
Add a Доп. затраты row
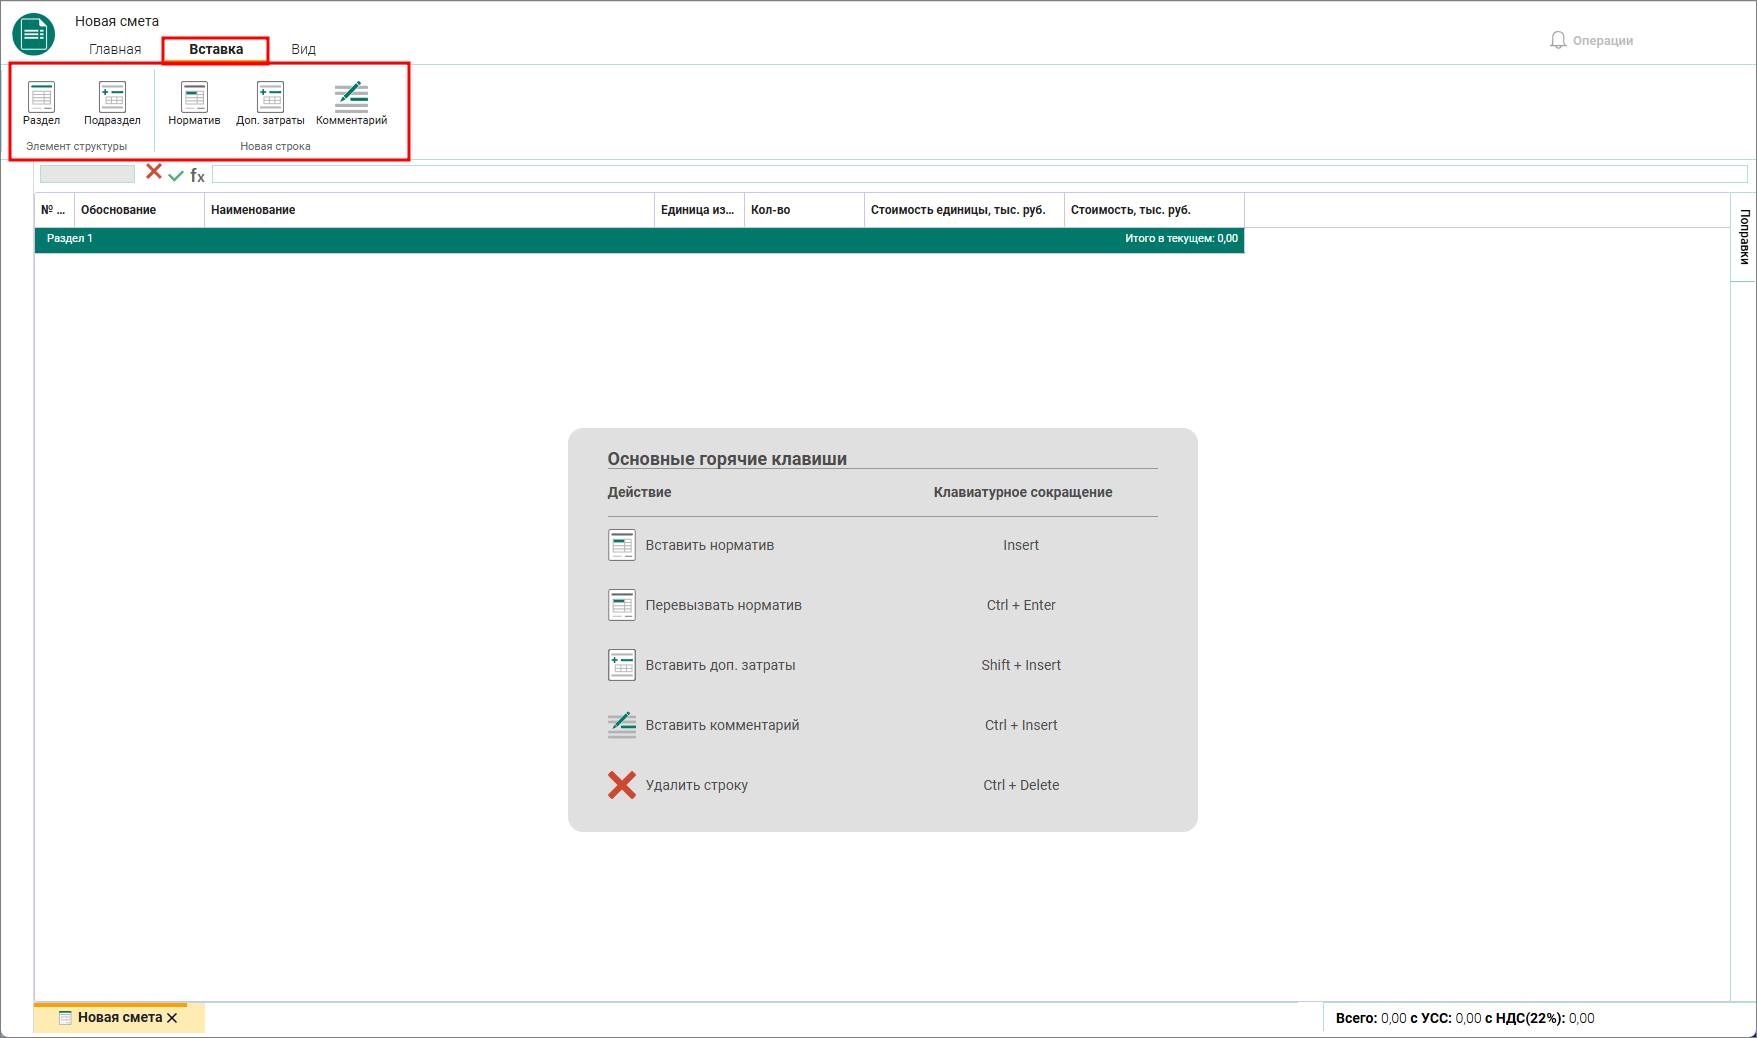[270, 104]
